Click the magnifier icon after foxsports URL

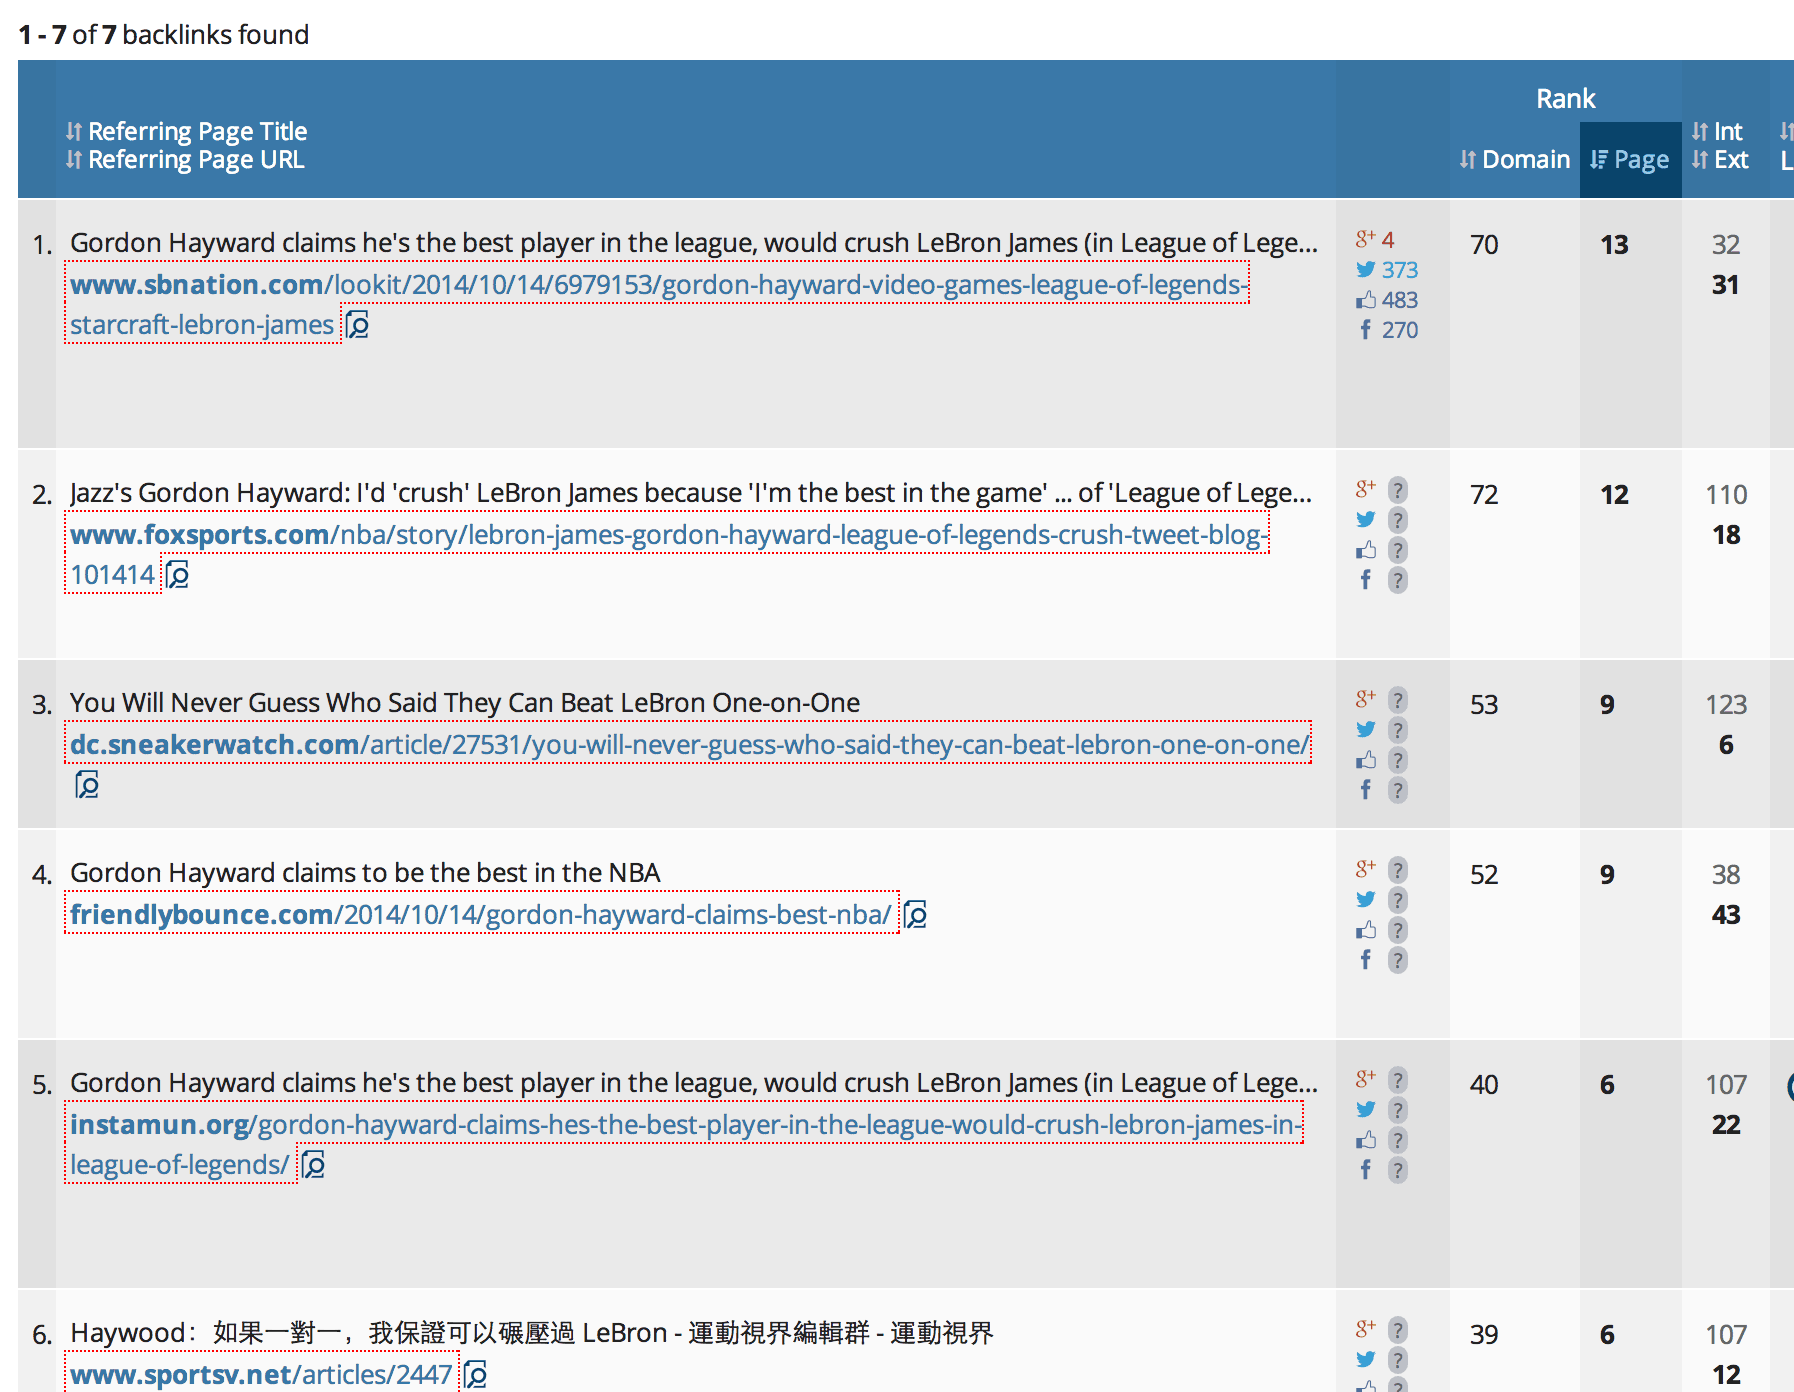[x=178, y=575]
